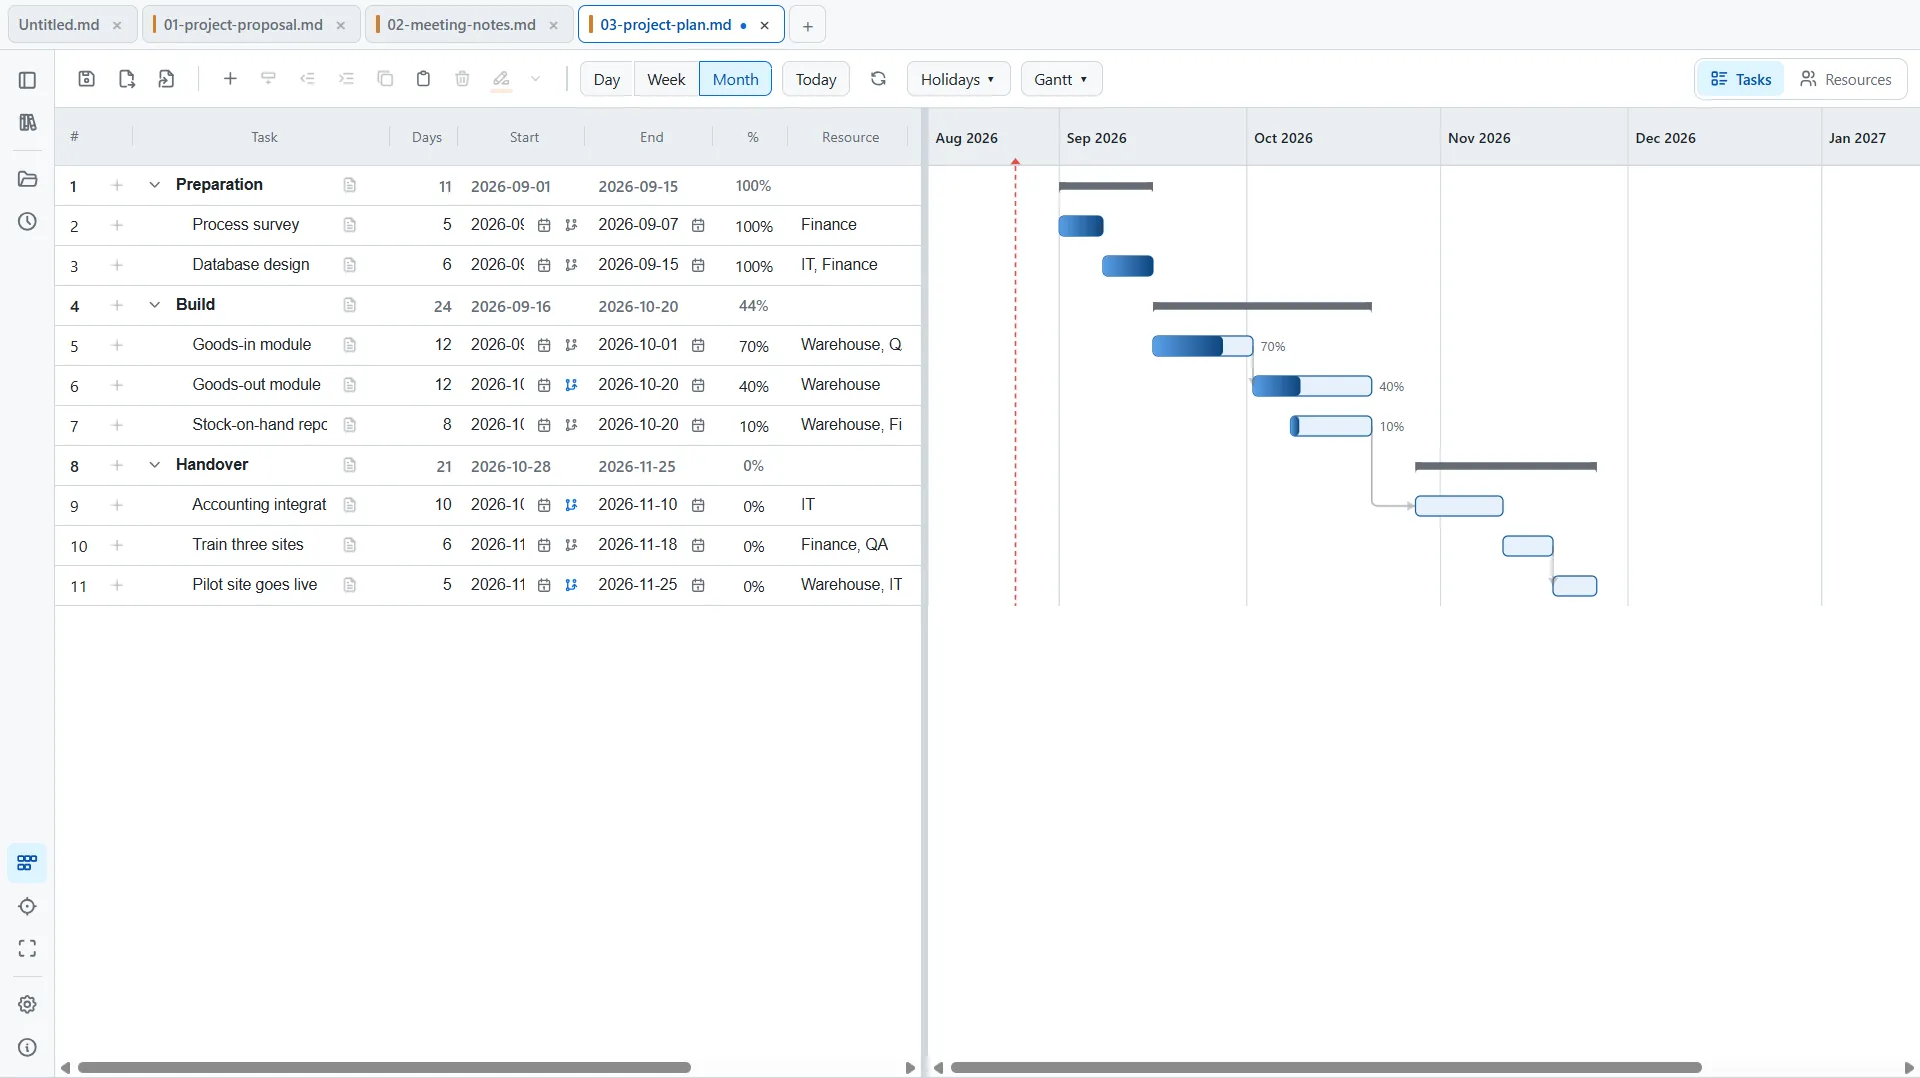
Task: Click the Copy task icon
Action: pyautogui.click(x=385, y=79)
